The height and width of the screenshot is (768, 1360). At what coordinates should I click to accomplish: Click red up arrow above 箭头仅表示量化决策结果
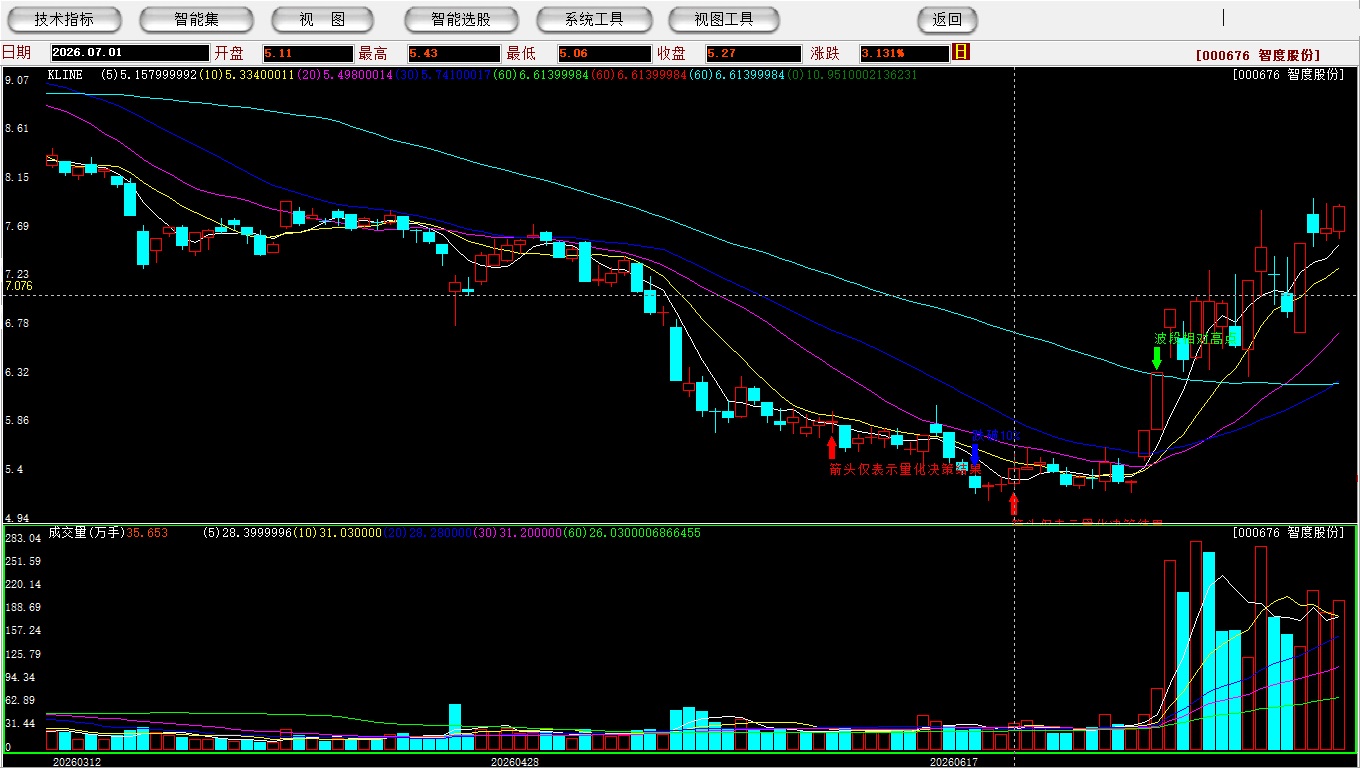(831, 447)
